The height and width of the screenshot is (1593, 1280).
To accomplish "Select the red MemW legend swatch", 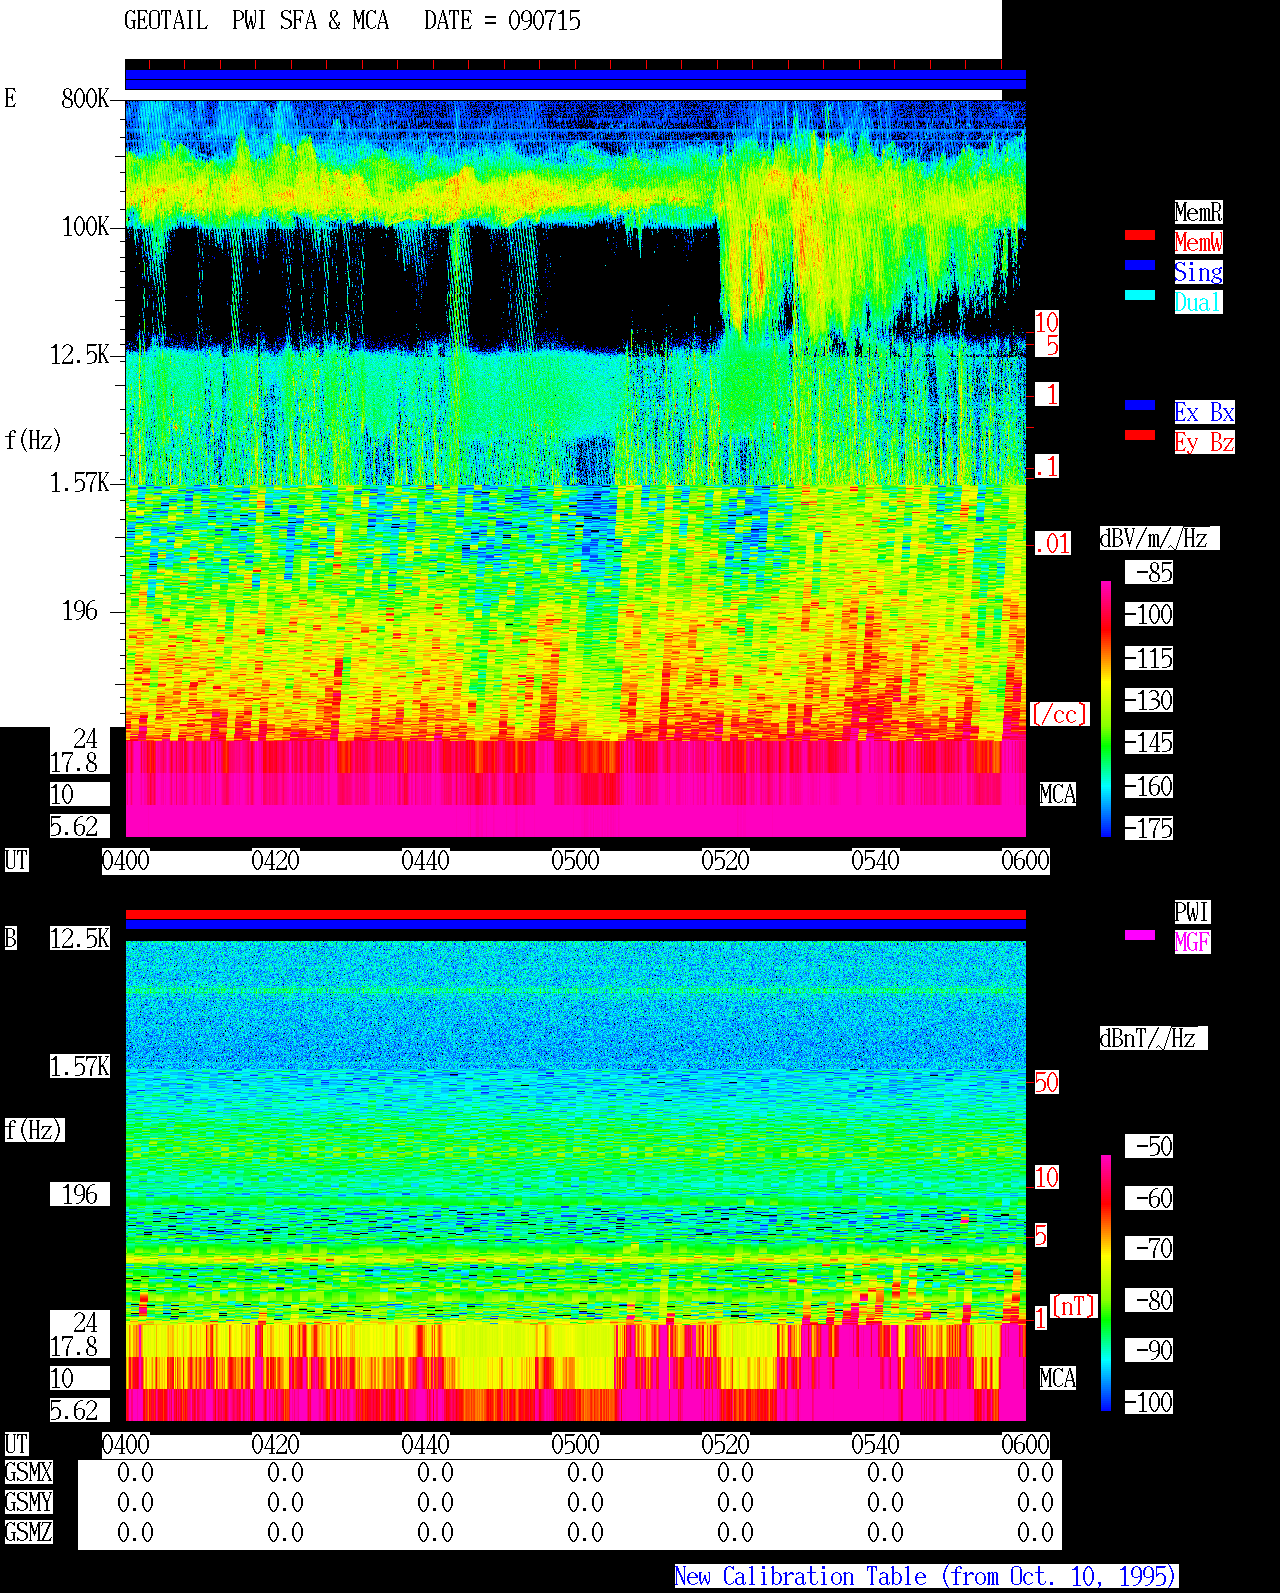I will pyautogui.click(x=1140, y=235).
